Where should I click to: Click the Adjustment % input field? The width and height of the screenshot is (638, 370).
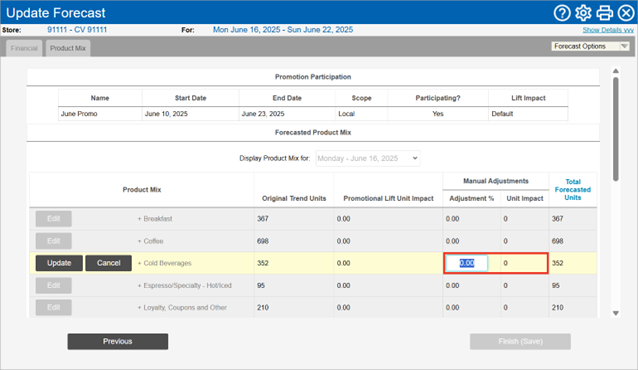tap(467, 263)
